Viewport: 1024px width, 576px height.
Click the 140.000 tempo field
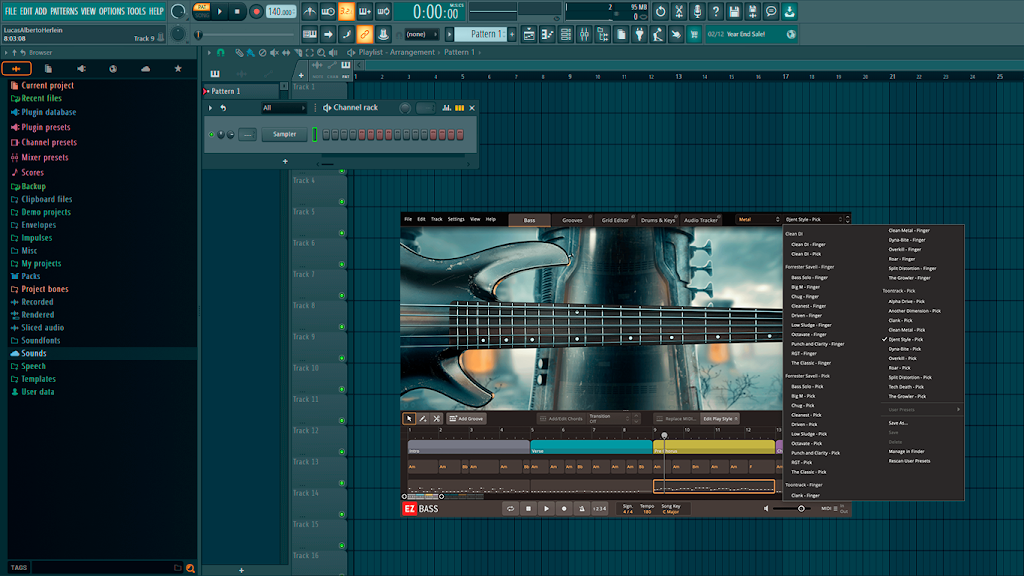(280, 11)
